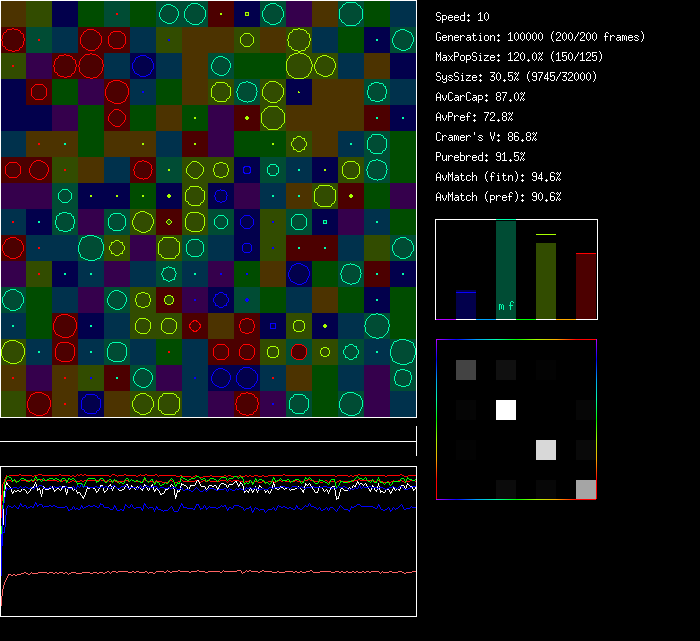Select the dark red histogram bar
Screen dimensions: 700x641
tap(586, 286)
